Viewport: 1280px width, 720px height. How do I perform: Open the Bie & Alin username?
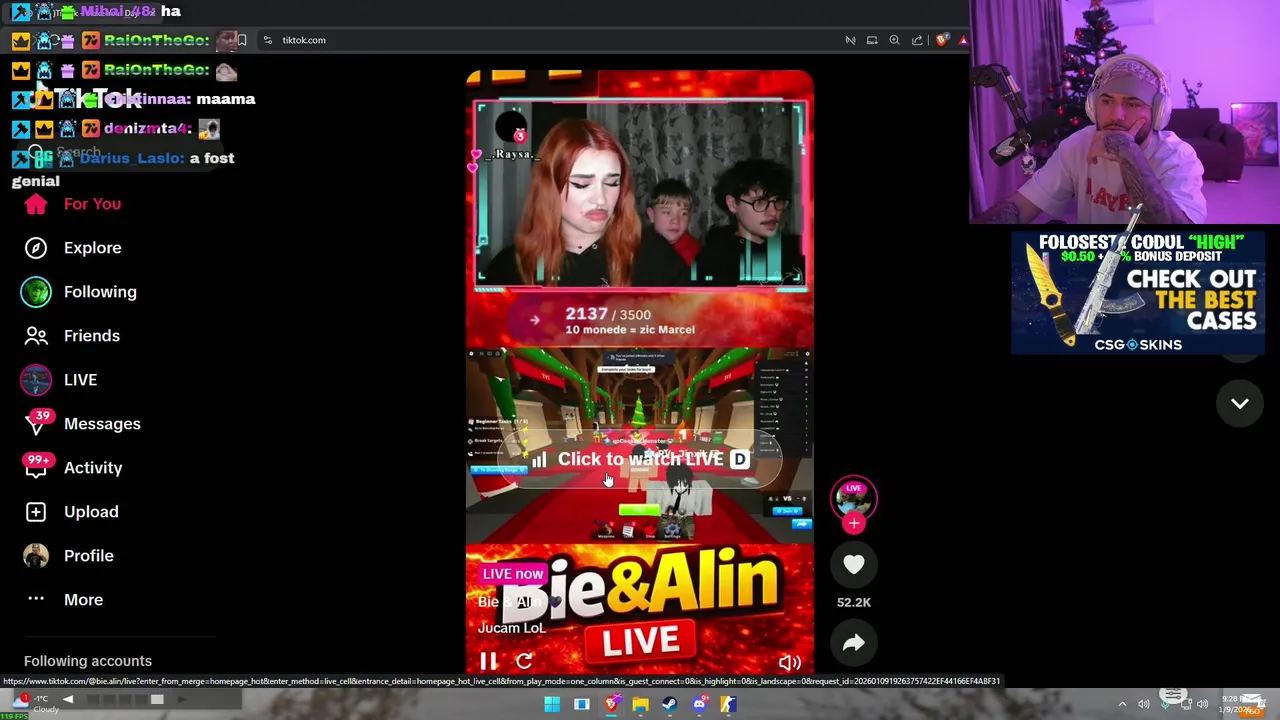pos(510,602)
